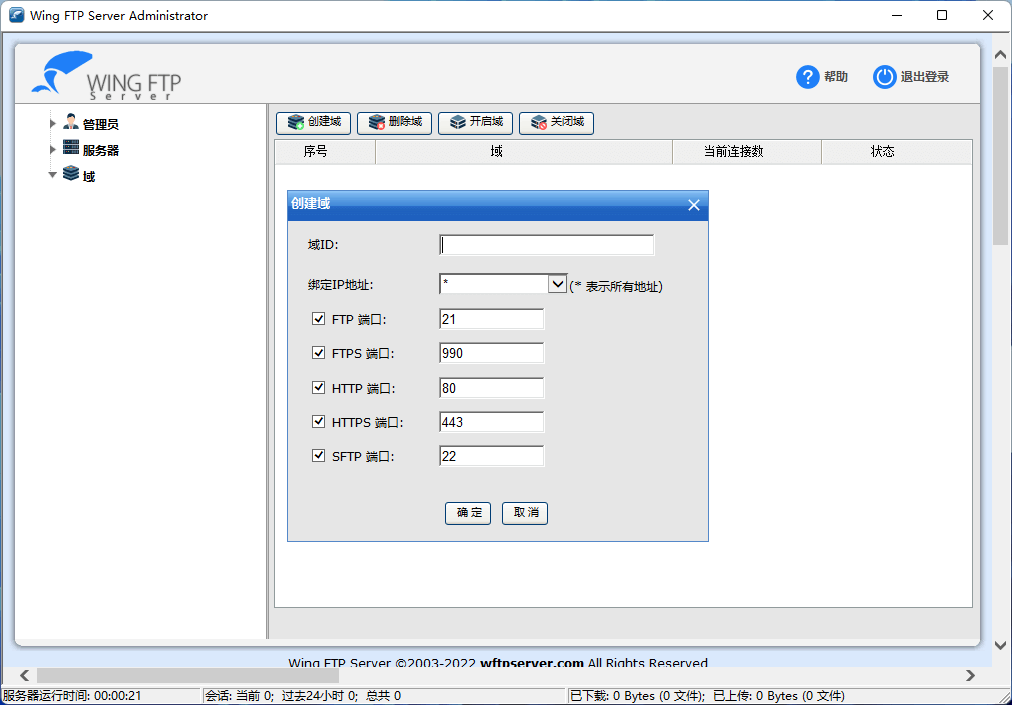Toggle the SFTP 端口 checkbox
Image resolution: width=1012 pixels, height=705 pixels.
pyautogui.click(x=318, y=455)
